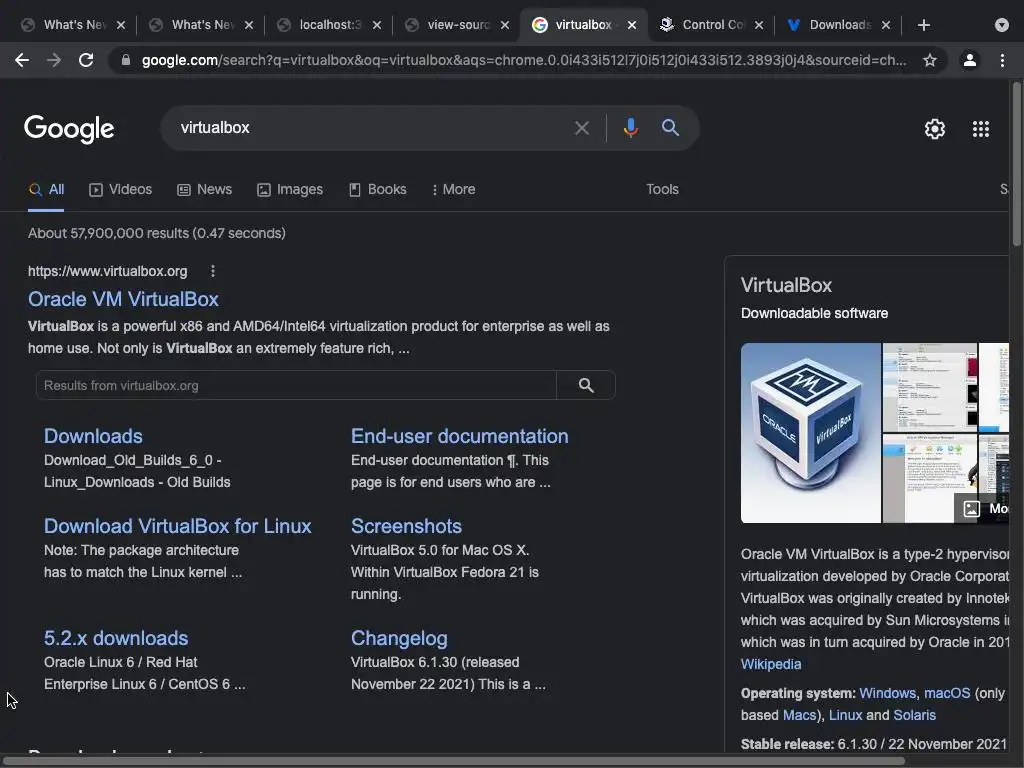Open the Oracle VM VirtualBox result link

123,299
